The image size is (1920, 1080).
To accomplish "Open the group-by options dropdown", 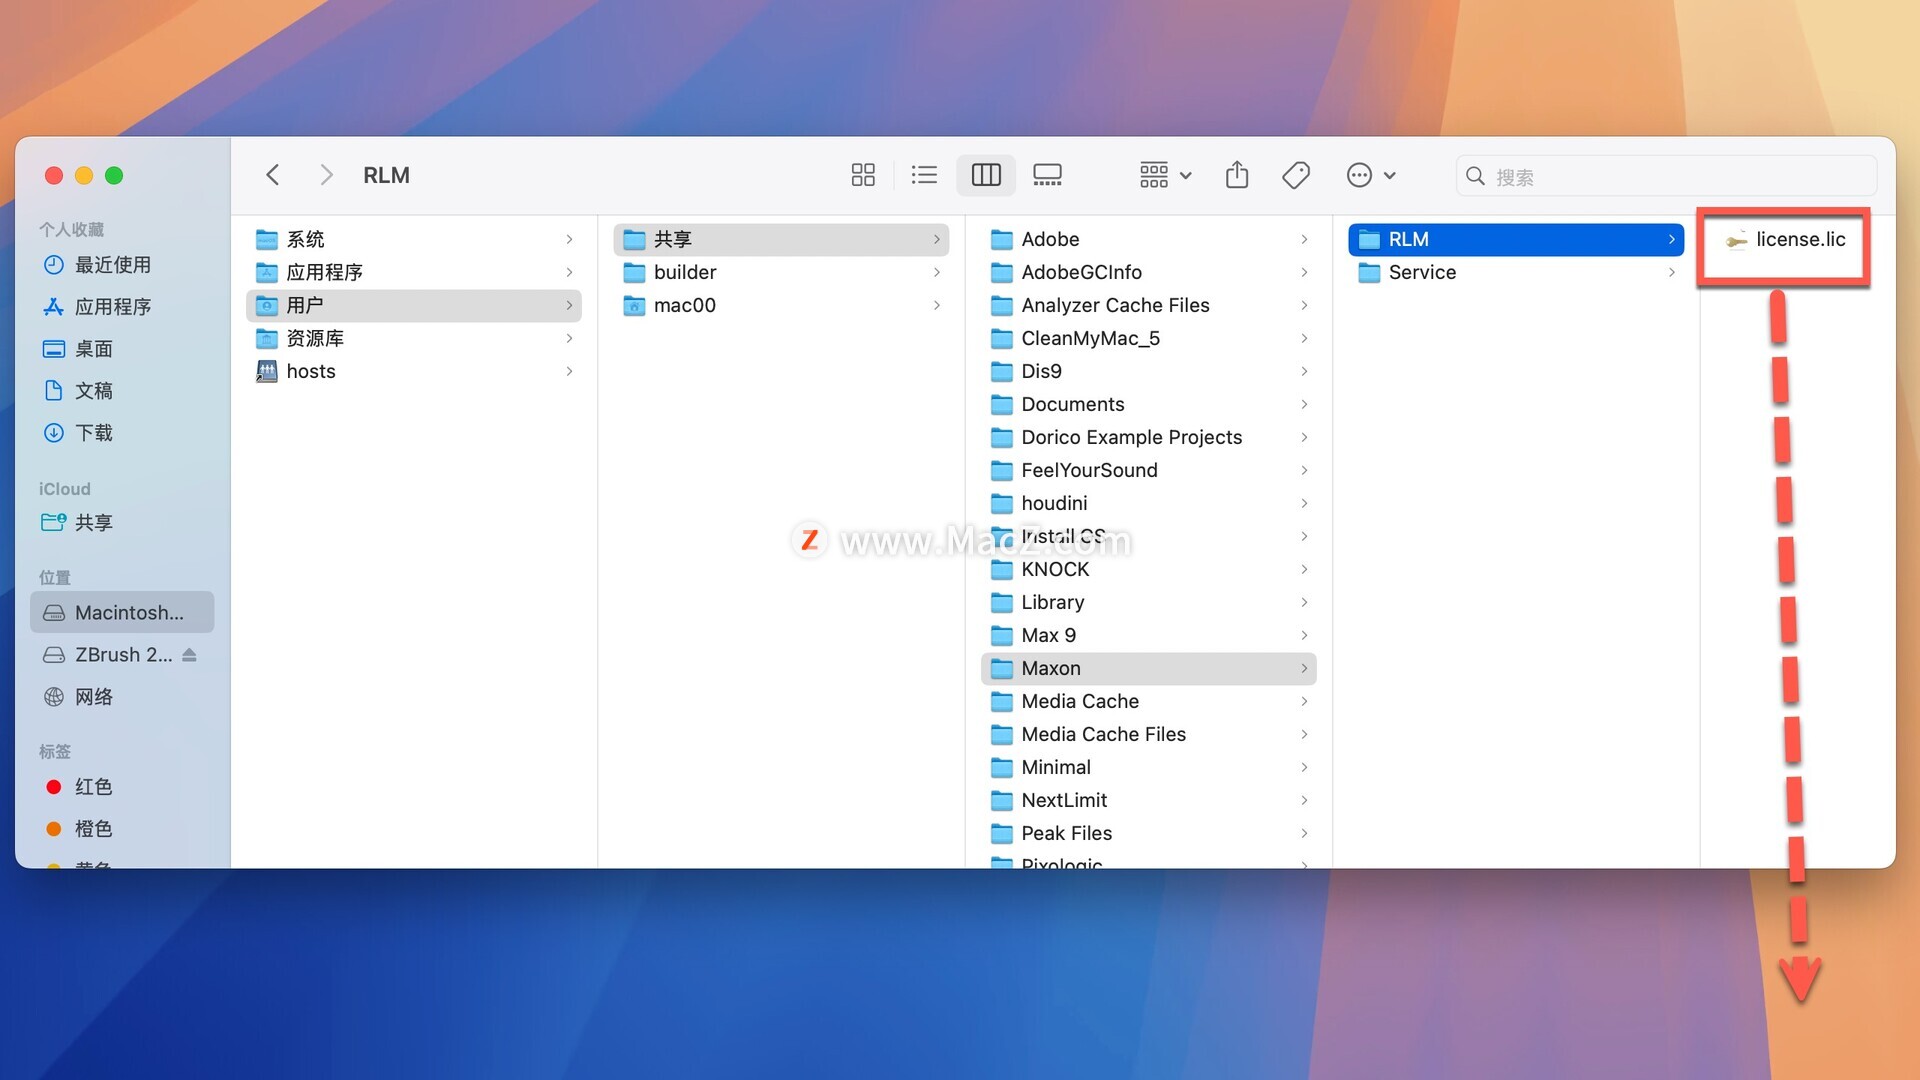I will pos(1165,175).
